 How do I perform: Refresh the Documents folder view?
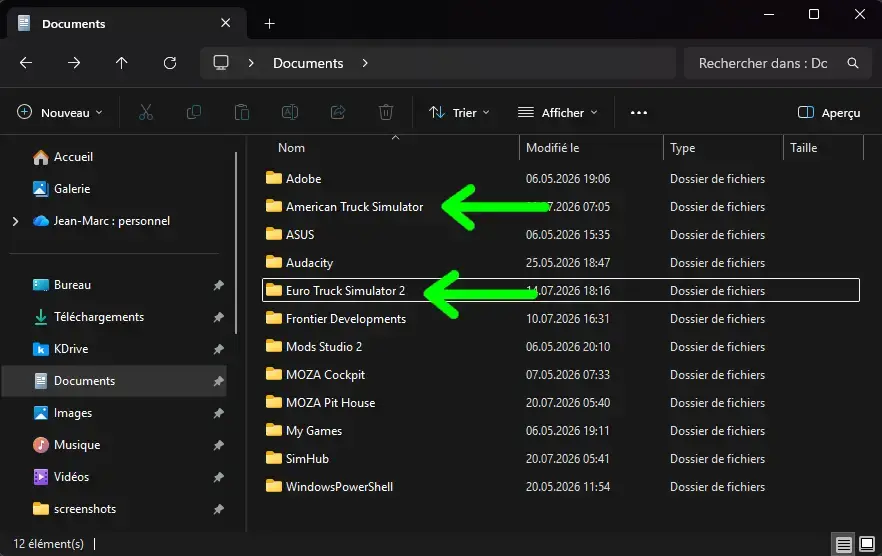coord(170,63)
